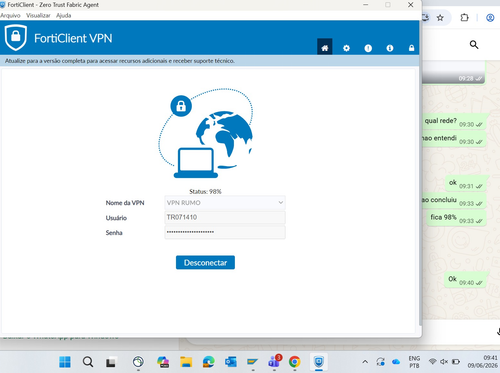Screen dimensions: 500x373
Task: Click the battery tray icon
Action: [x=456, y=362]
